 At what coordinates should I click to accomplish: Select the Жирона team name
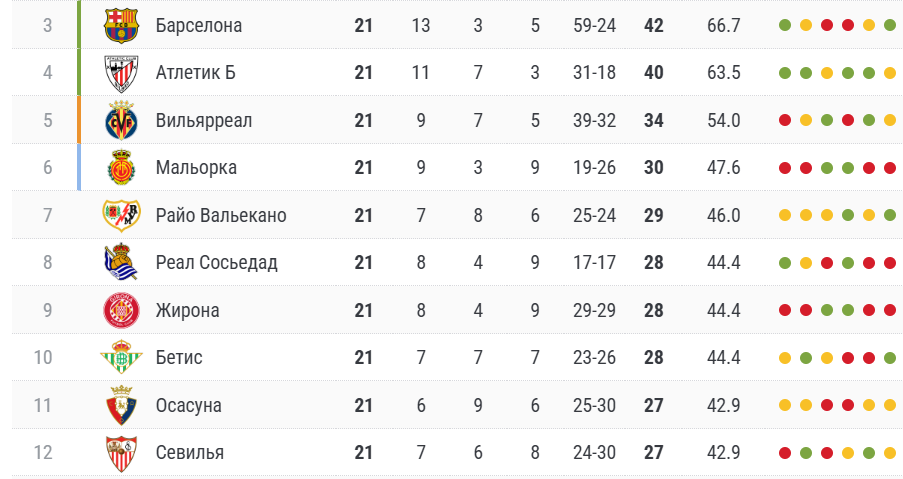click(x=187, y=310)
